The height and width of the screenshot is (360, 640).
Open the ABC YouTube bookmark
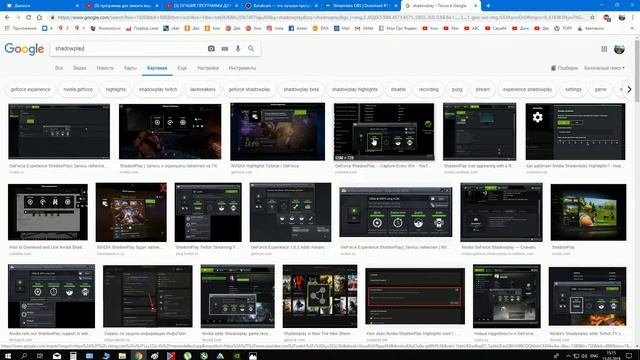click(x=471, y=28)
